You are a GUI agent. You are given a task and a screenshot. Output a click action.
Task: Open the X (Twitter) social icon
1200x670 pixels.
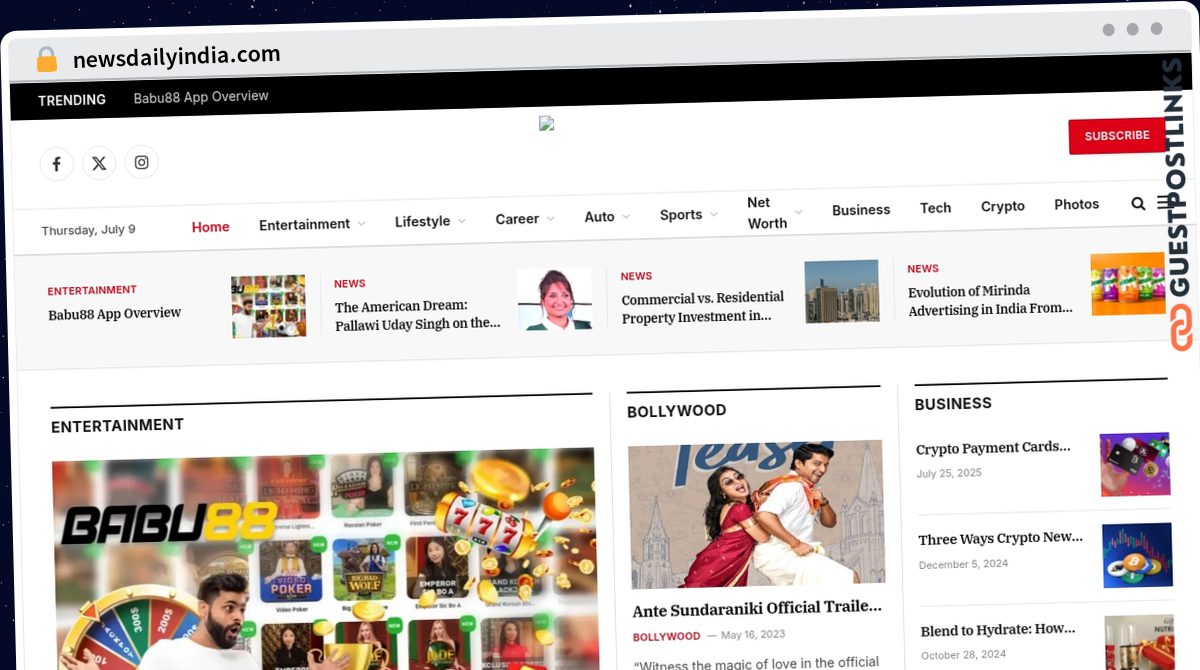tap(99, 163)
